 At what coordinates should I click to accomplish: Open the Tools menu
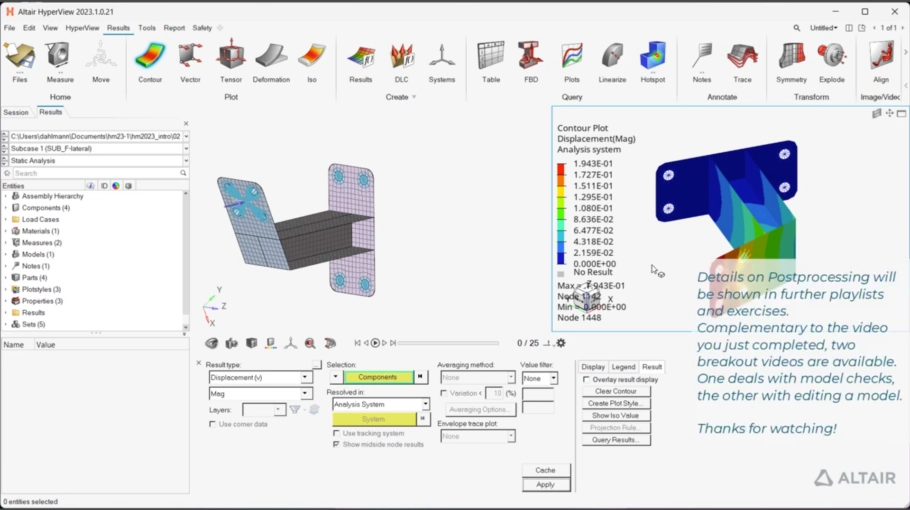[x=147, y=28]
